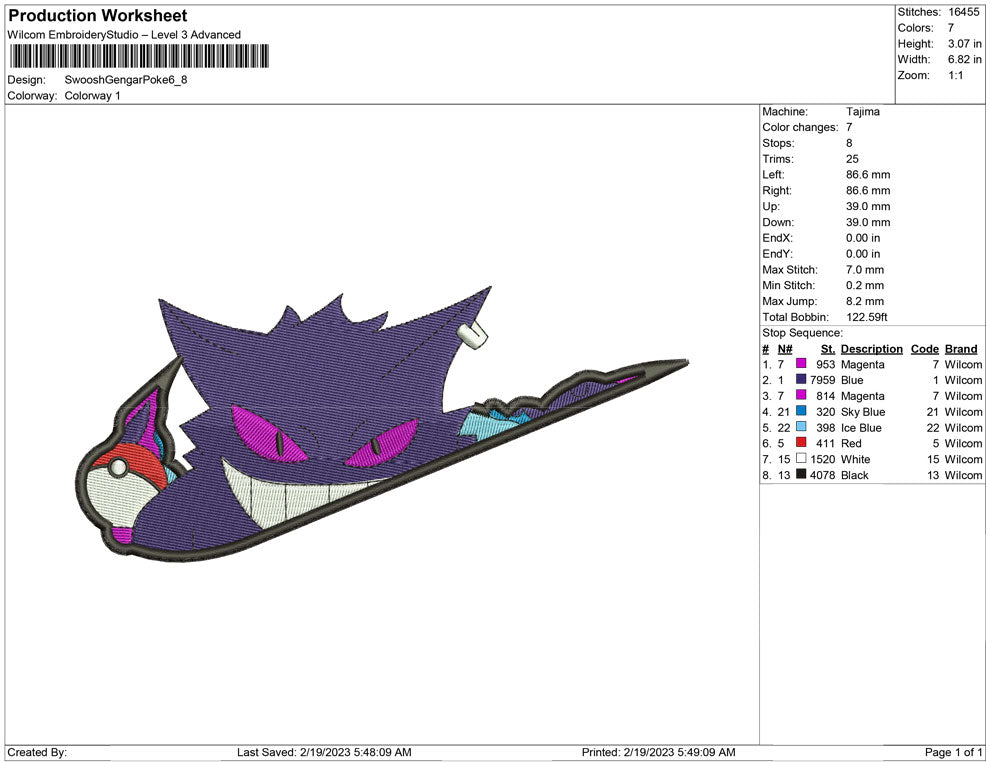Click the Red swatch for thread 411

[x=801, y=444]
